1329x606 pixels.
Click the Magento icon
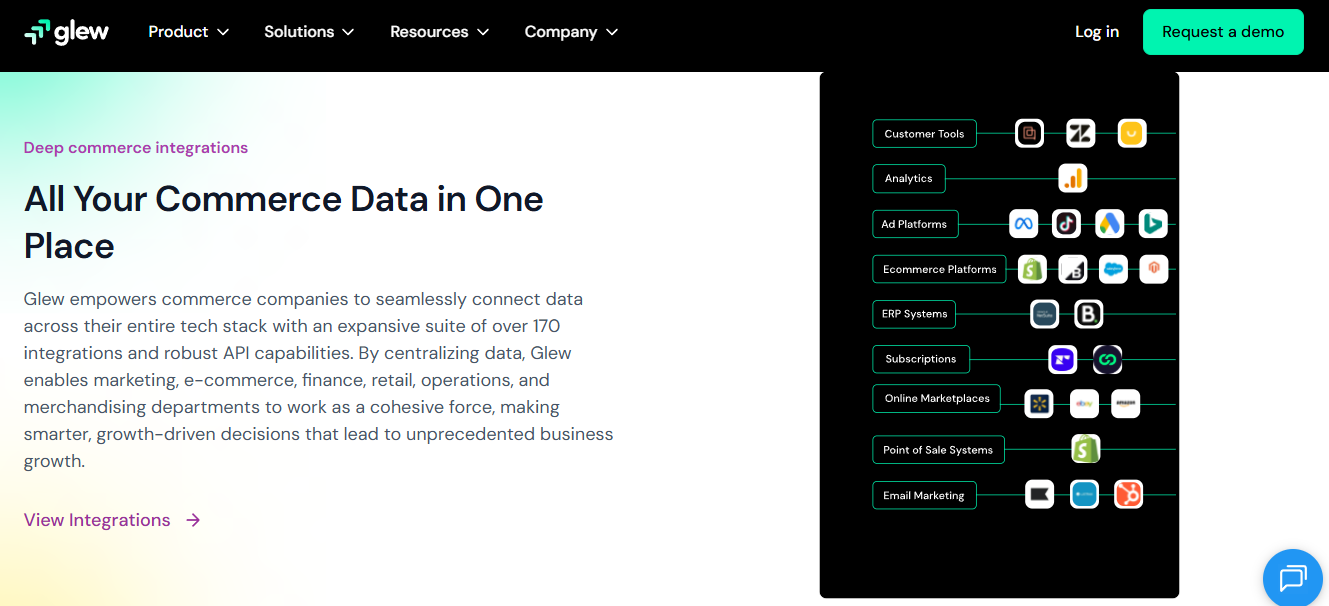[x=1154, y=268]
